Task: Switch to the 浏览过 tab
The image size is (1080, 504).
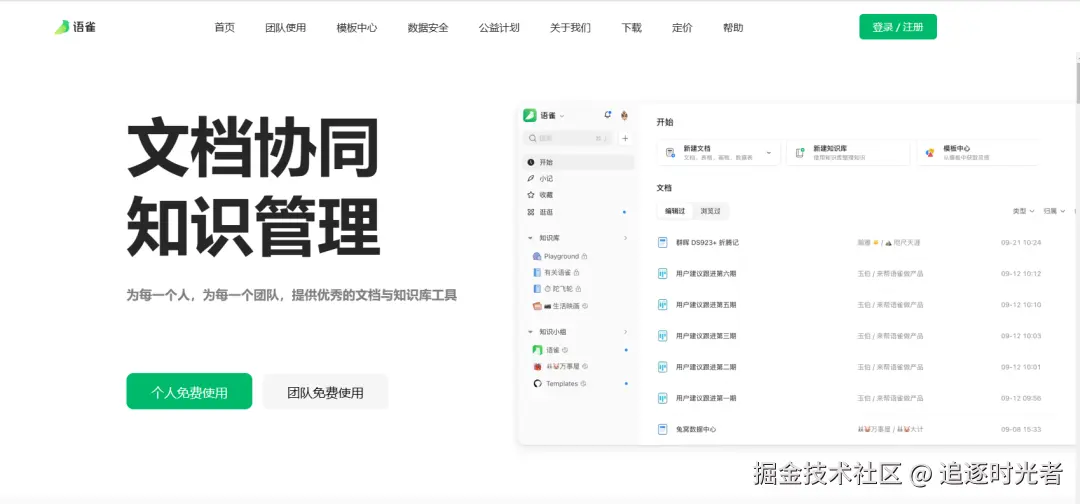Action: coord(710,211)
